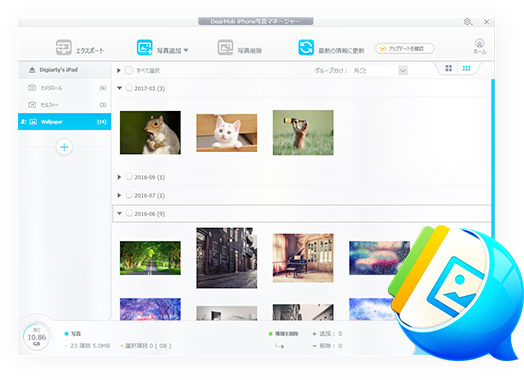
Task: Click the 選択項目 0 status text
Action: click(x=148, y=346)
